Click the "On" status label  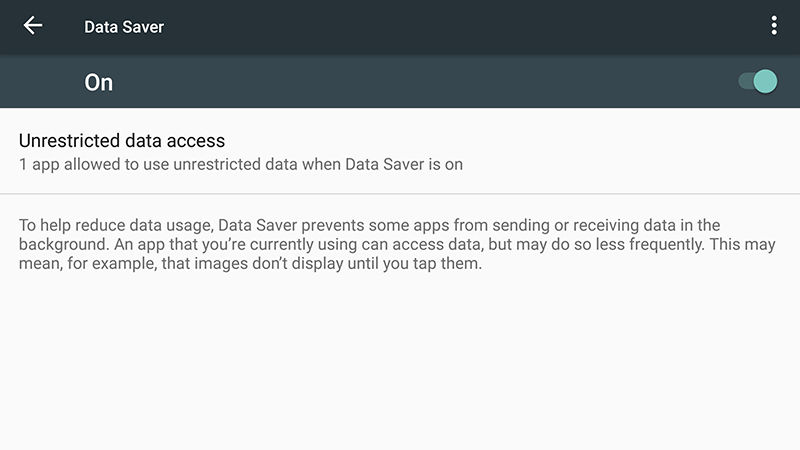pyautogui.click(x=99, y=82)
